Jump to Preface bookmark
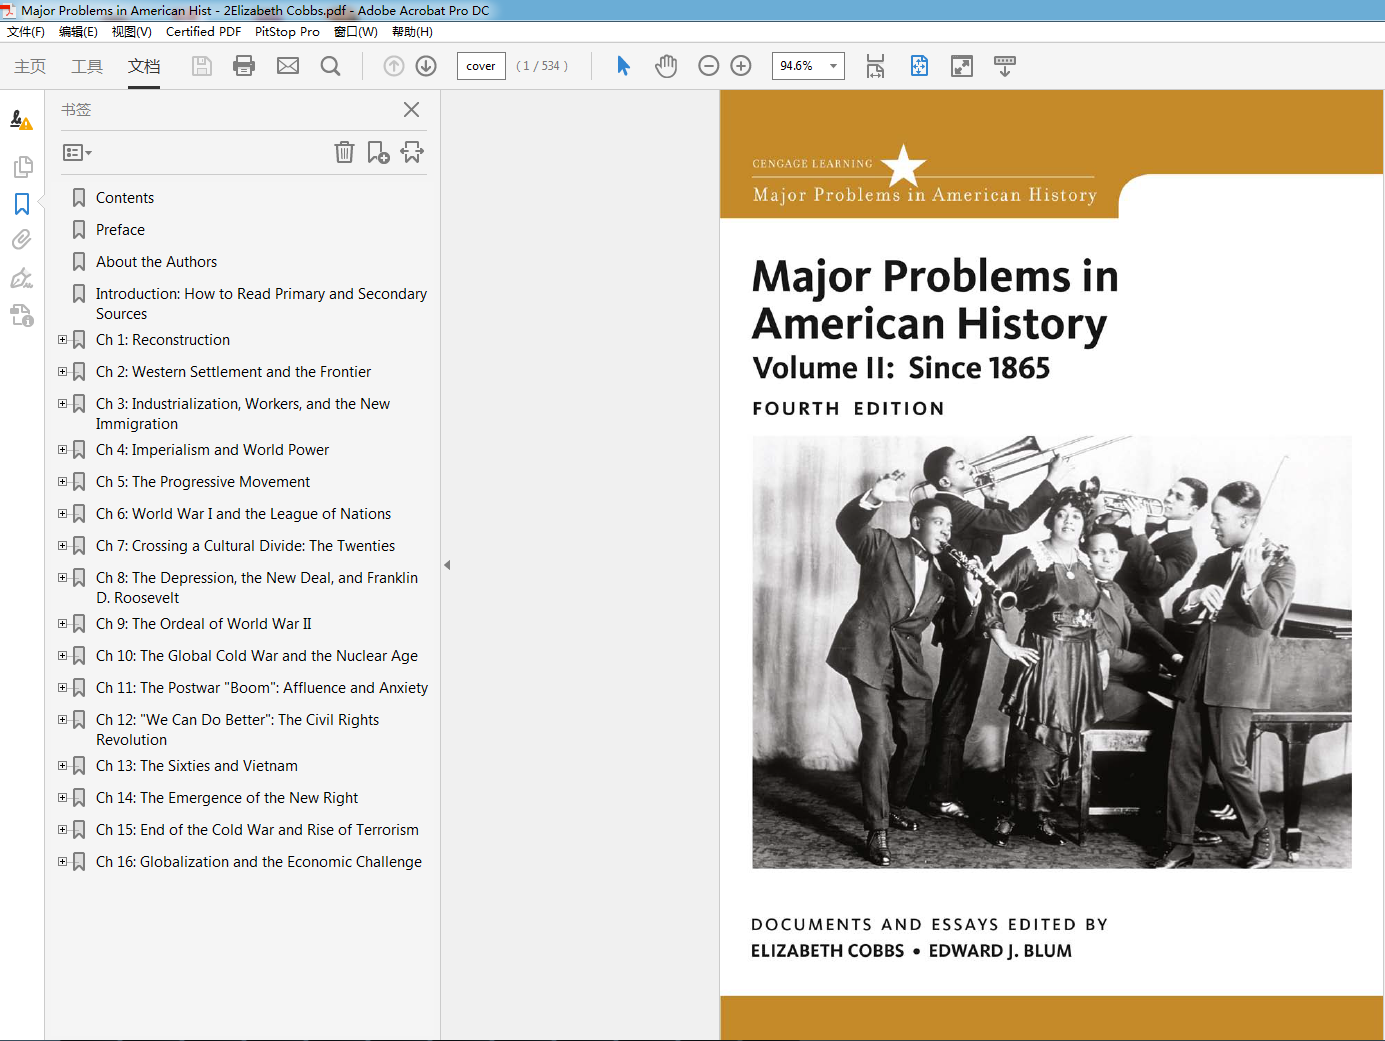Image resolution: width=1385 pixels, height=1041 pixels. pos(120,230)
